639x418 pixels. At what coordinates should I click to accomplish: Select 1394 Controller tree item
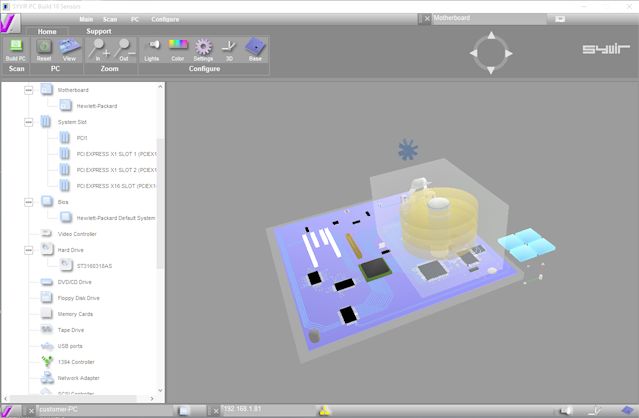coord(76,362)
